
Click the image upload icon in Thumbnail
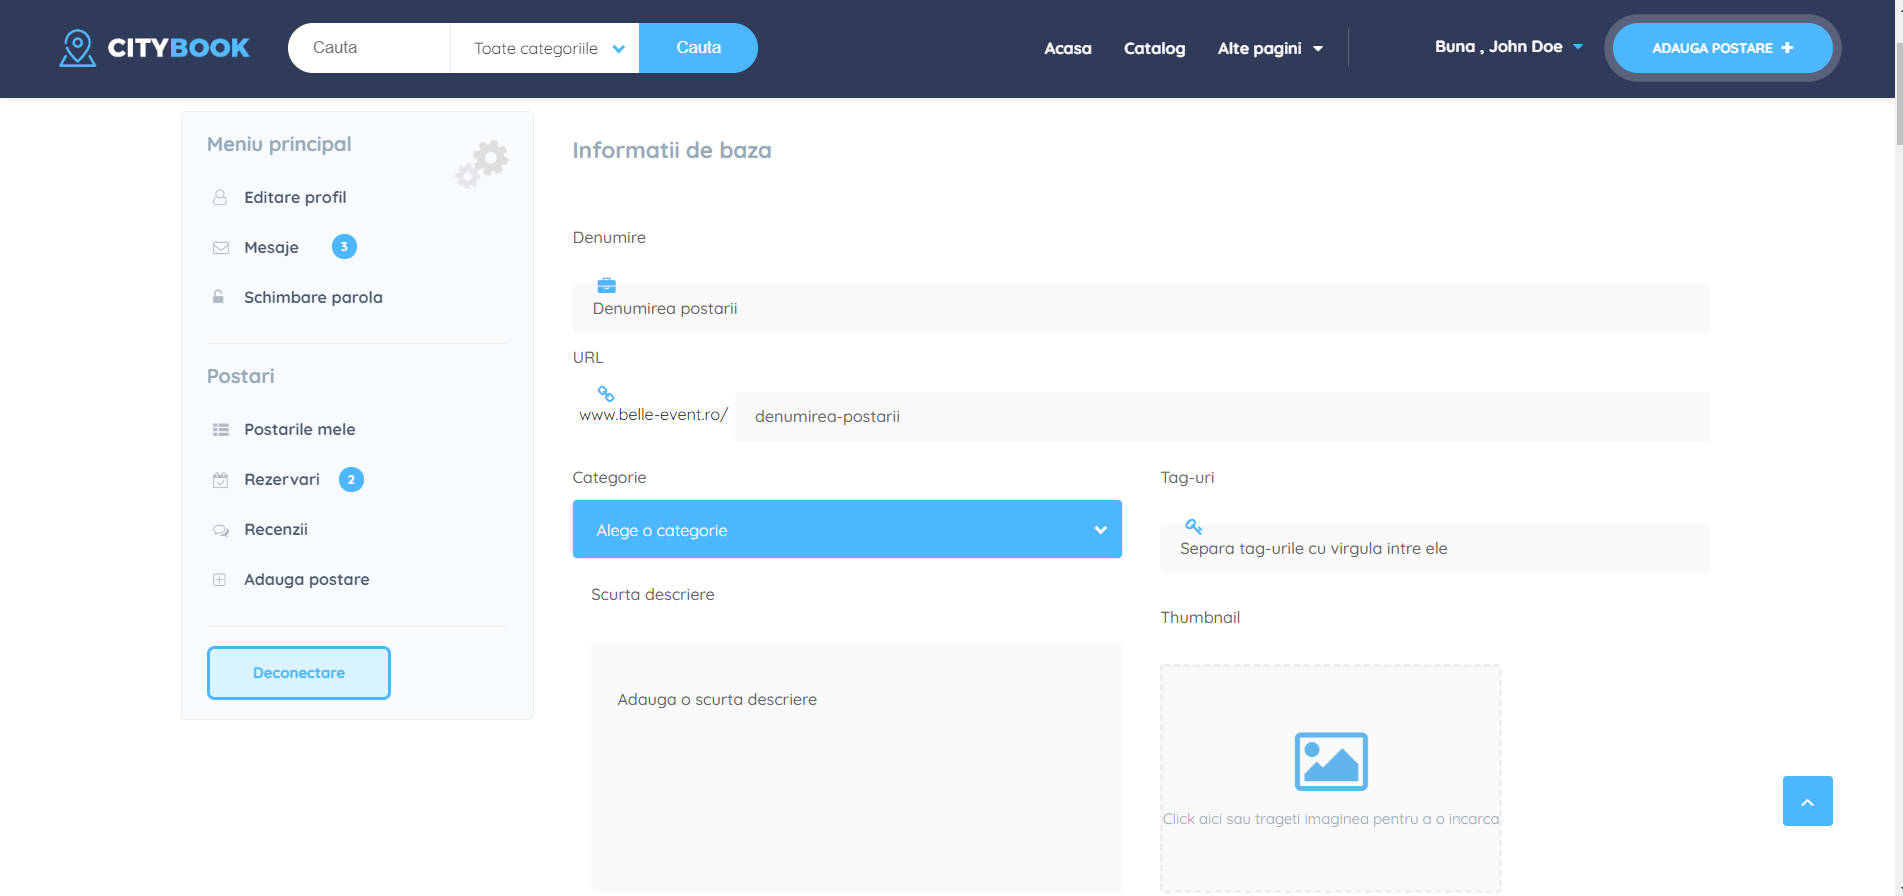(1330, 761)
